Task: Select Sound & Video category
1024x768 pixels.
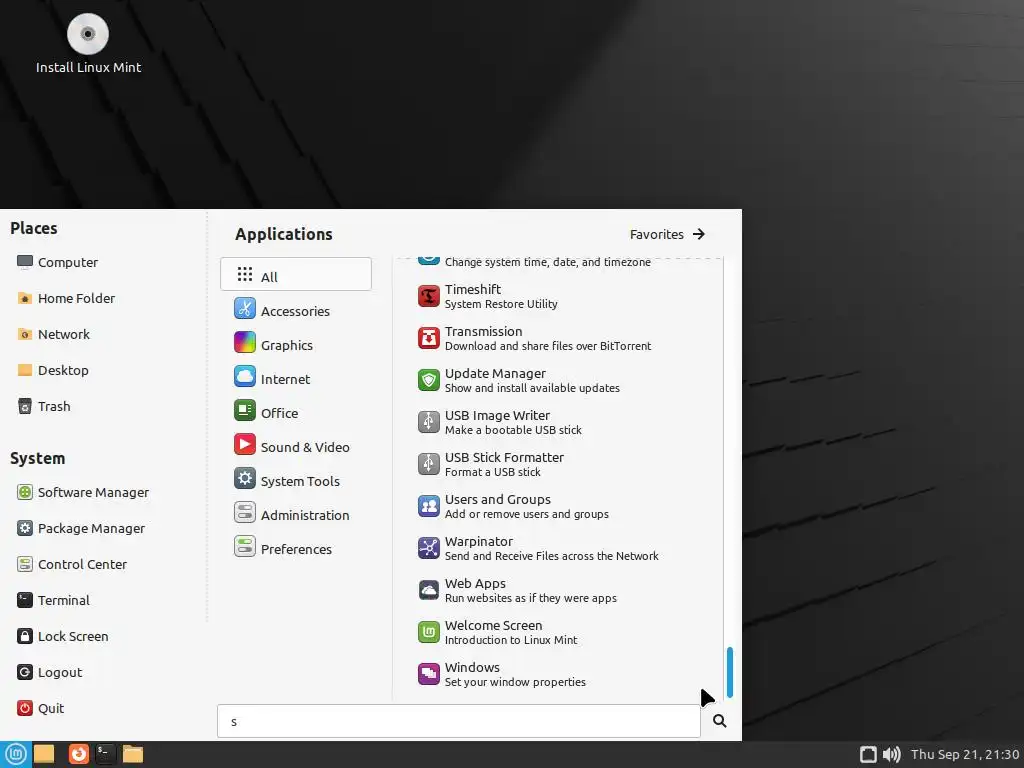Action: [x=296, y=445]
